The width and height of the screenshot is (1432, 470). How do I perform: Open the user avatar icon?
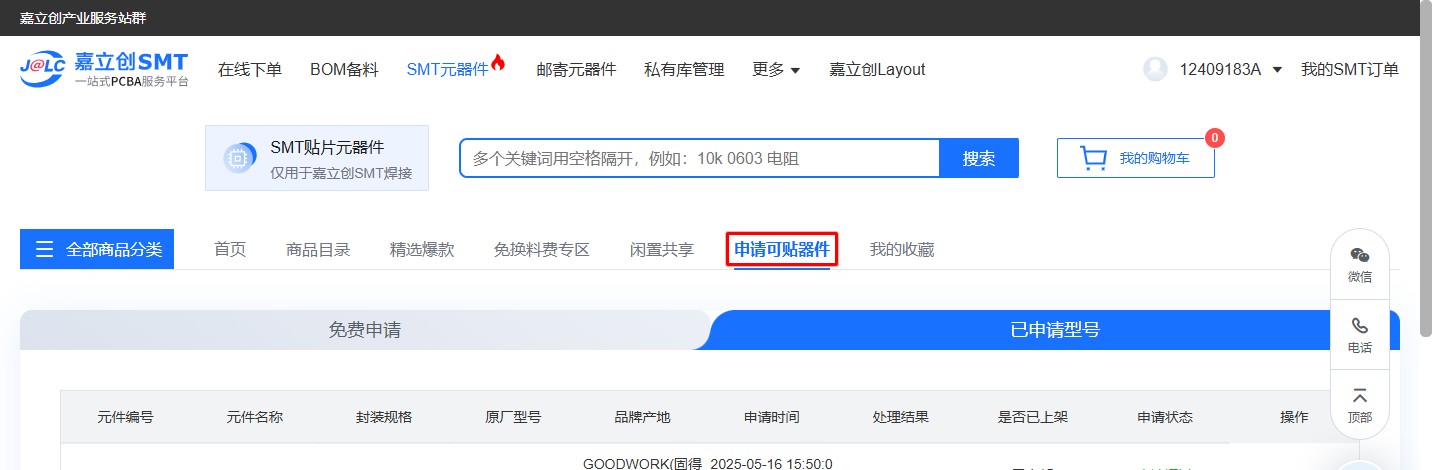pyautogui.click(x=1155, y=69)
